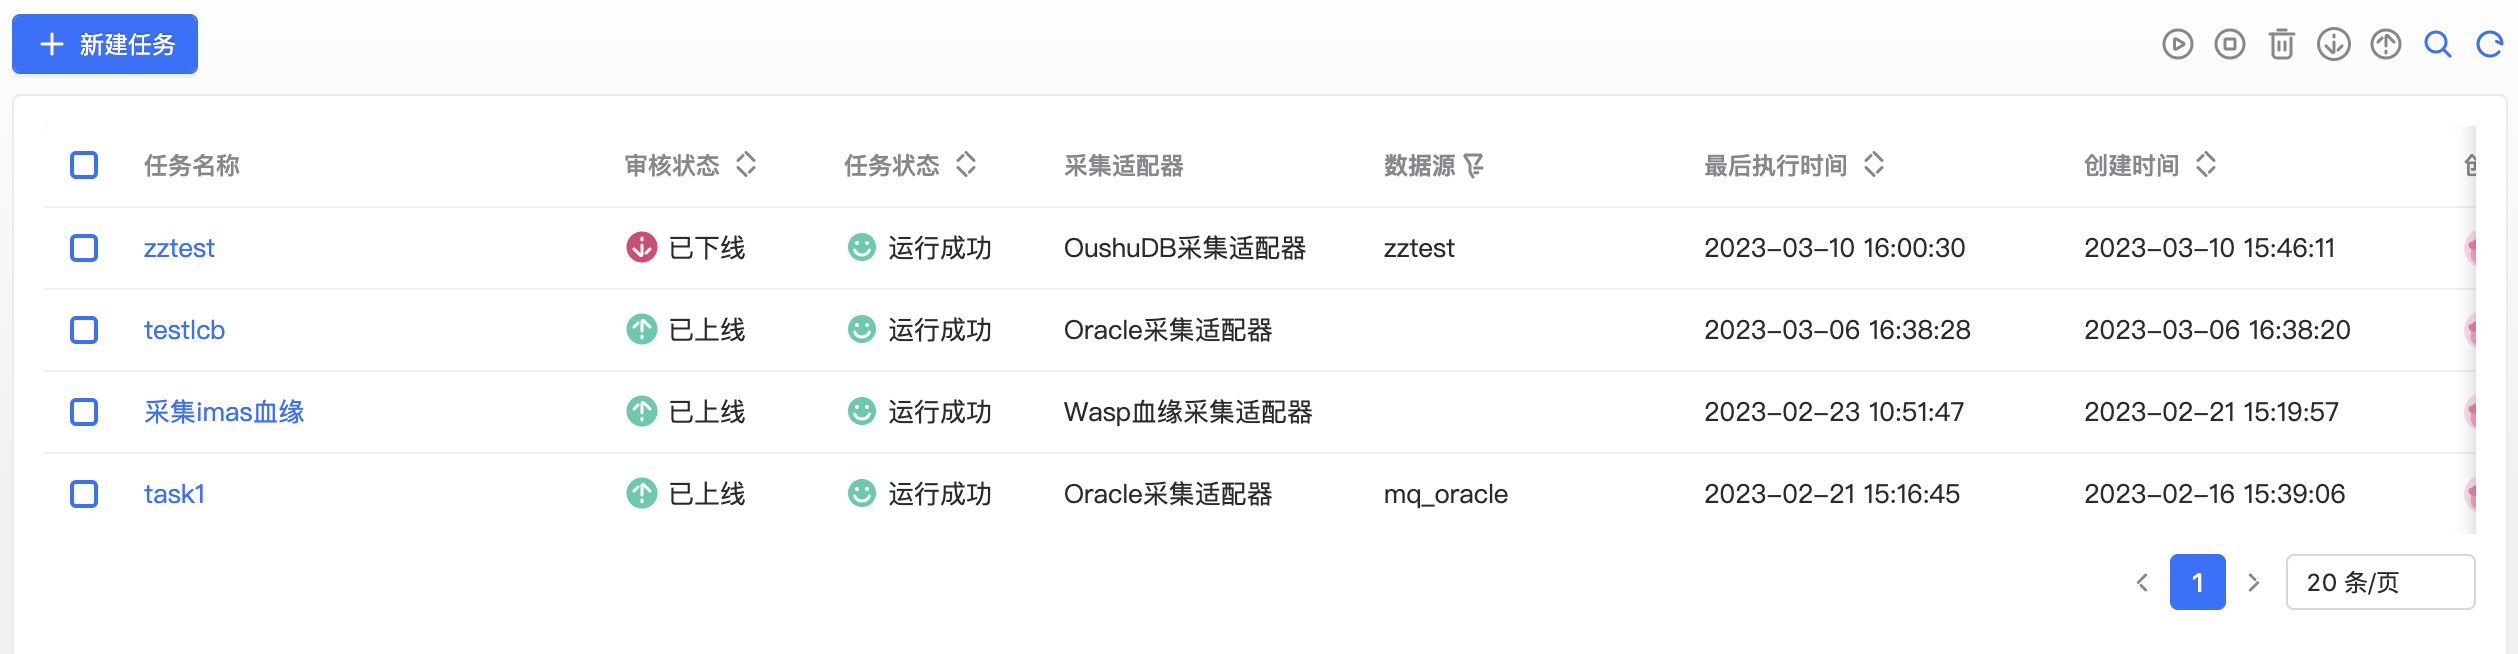Open the 20 条/页 page size dropdown
Screen dimensions: 2518x654
pos(2380,582)
